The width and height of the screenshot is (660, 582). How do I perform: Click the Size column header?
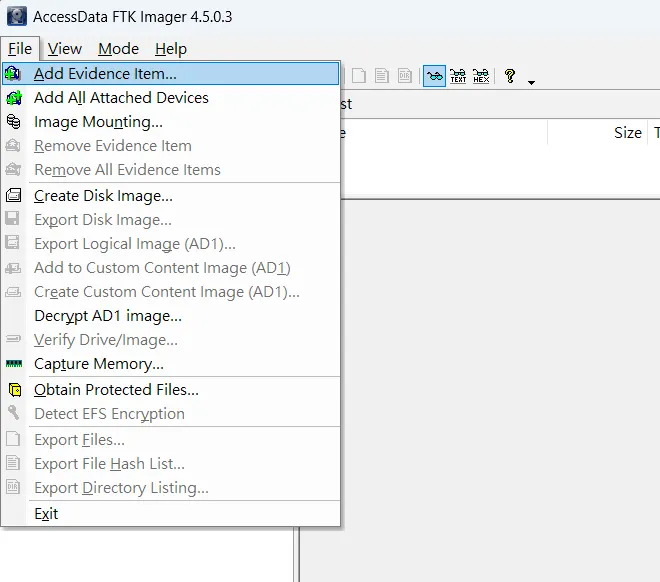tap(598, 133)
